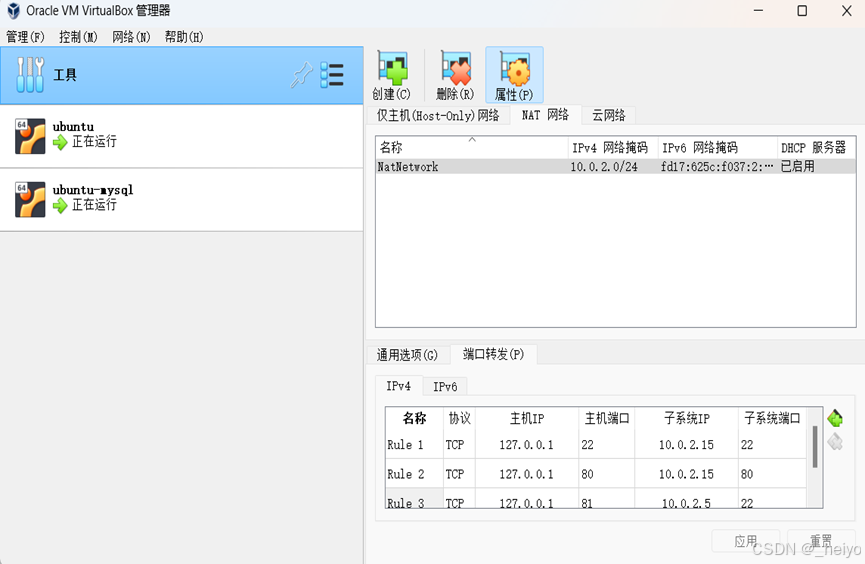Select the ubuntu-mysql VM icon
The width and height of the screenshot is (865, 564).
point(30,199)
